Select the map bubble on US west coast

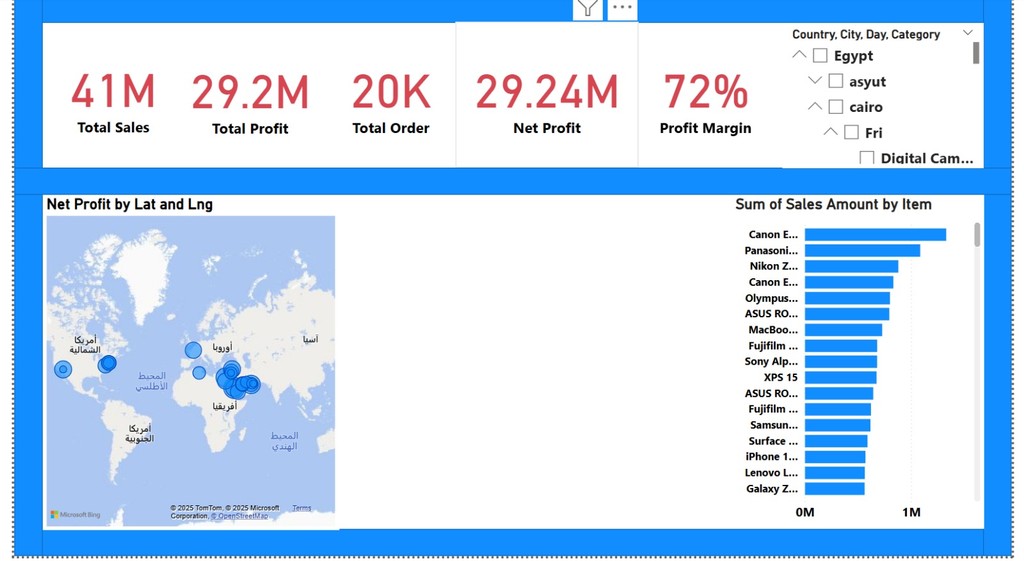point(63,370)
